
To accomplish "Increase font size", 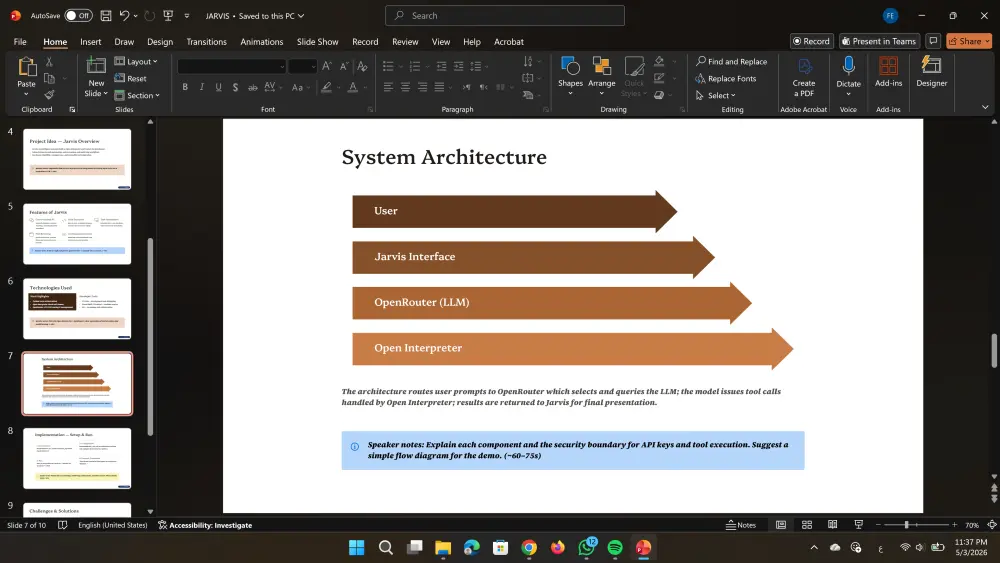I will [x=327, y=66].
